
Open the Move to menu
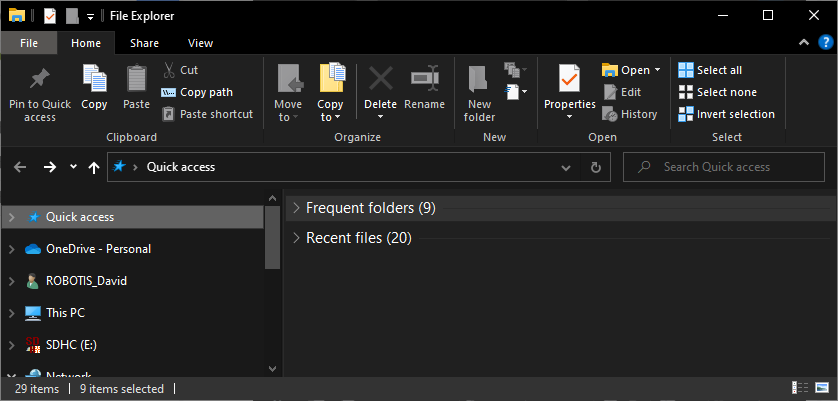288,93
